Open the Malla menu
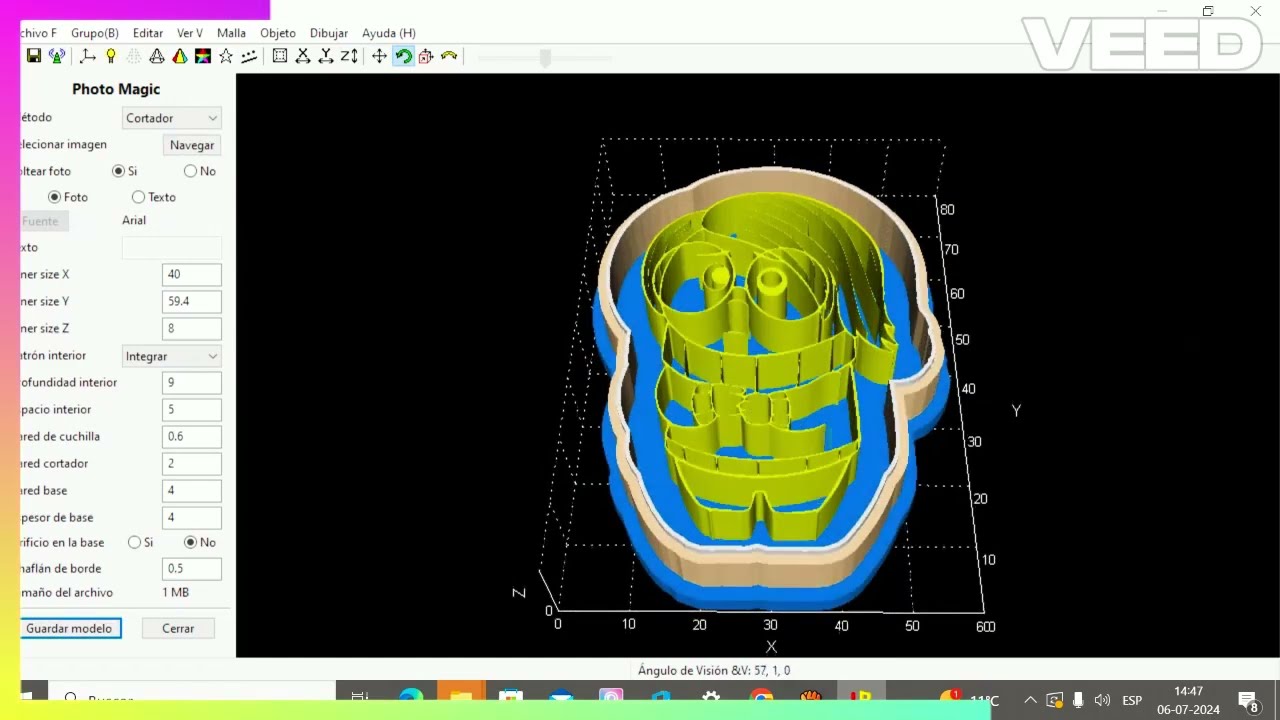The image size is (1280, 720). point(231,33)
